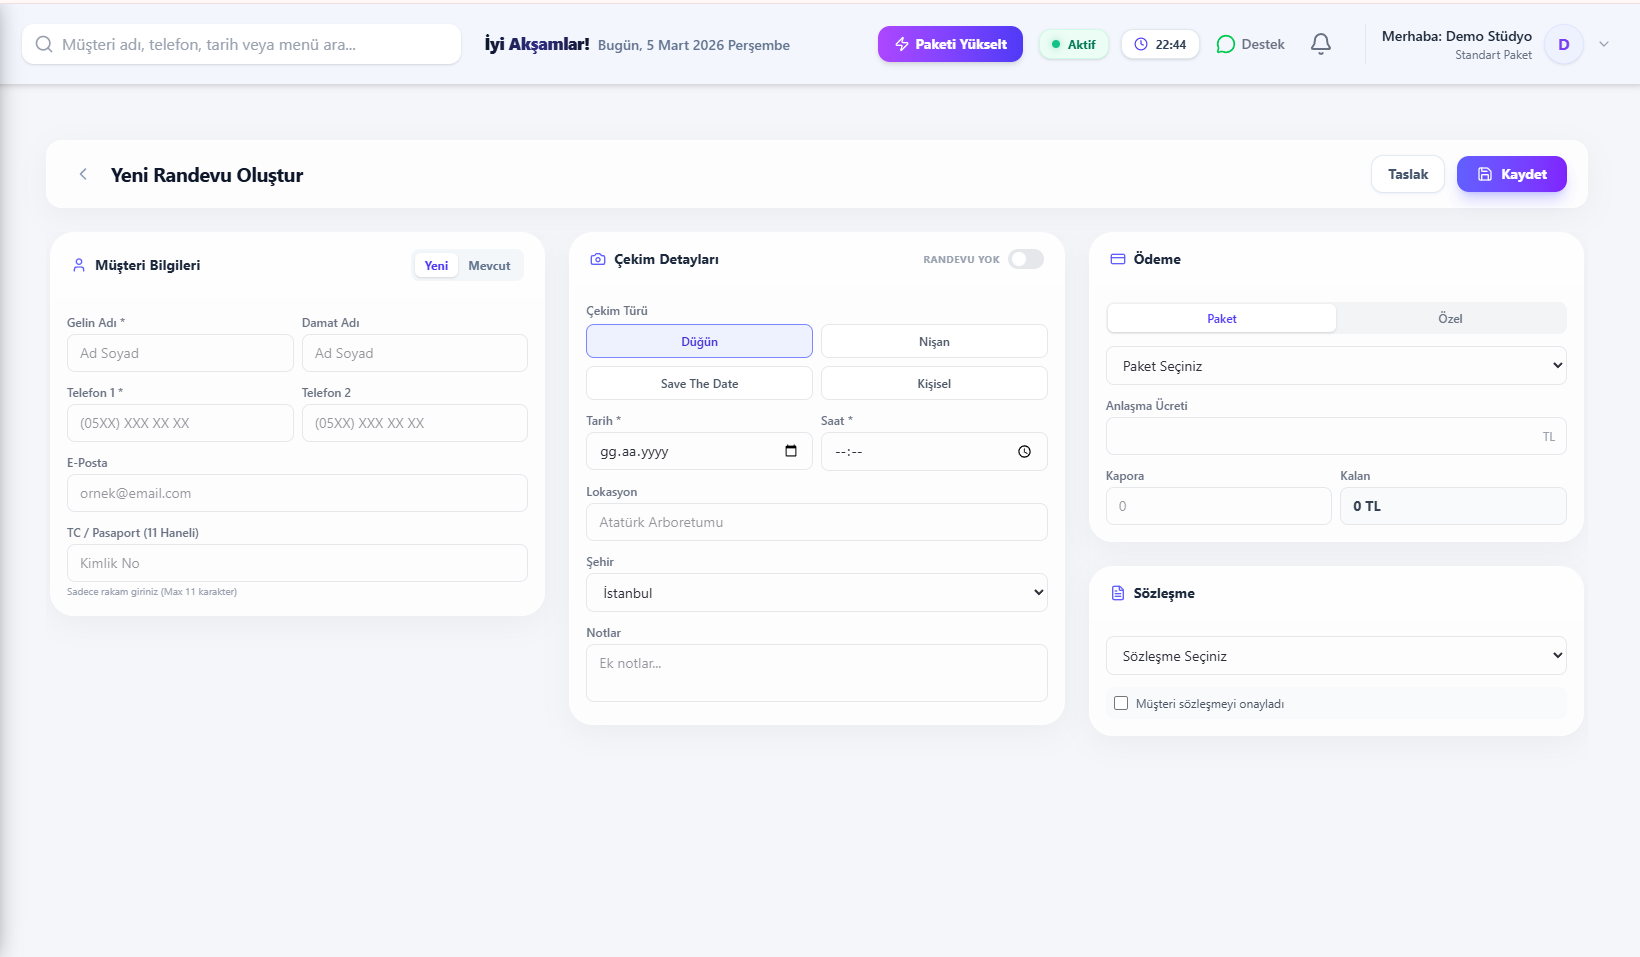Click the notification bell icon
The height and width of the screenshot is (957, 1640).
tap(1320, 44)
